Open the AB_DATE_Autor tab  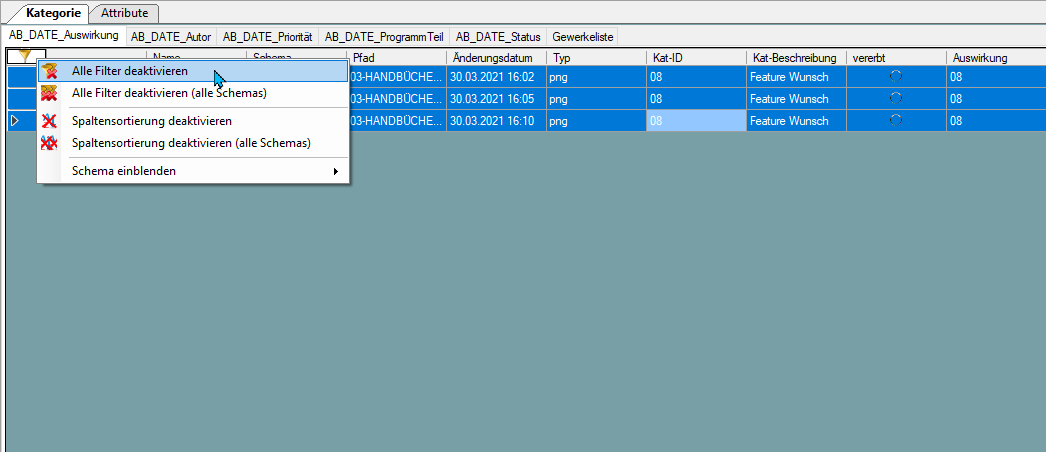(171, 37)
